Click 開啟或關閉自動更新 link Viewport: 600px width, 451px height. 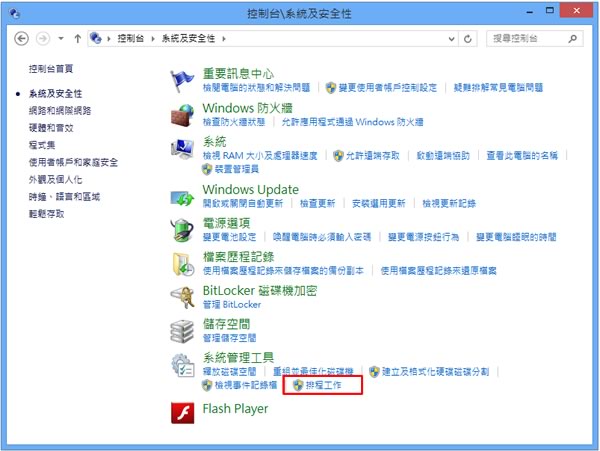pos(243,204)
